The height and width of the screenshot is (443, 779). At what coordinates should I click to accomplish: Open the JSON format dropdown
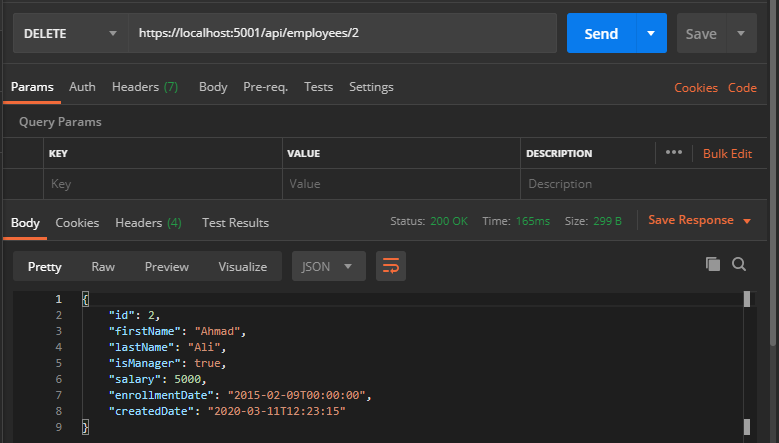coord(328,266)
